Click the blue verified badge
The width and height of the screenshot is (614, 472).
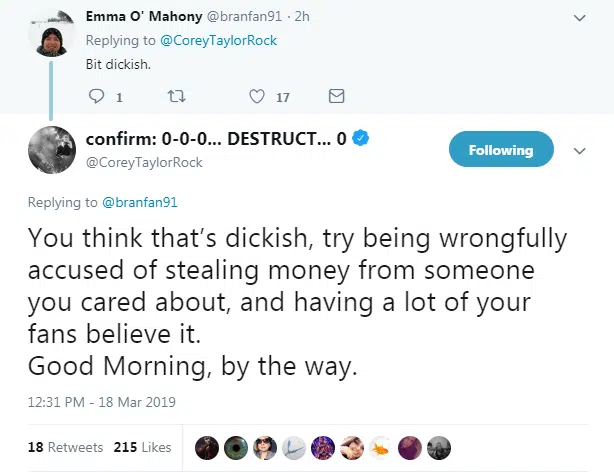[363, 139]
